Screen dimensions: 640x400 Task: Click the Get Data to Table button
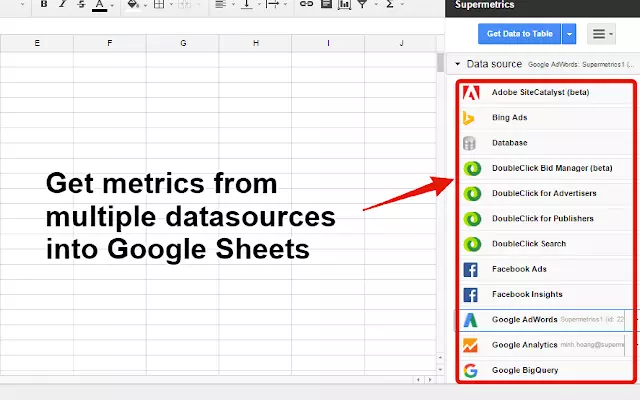520,34
